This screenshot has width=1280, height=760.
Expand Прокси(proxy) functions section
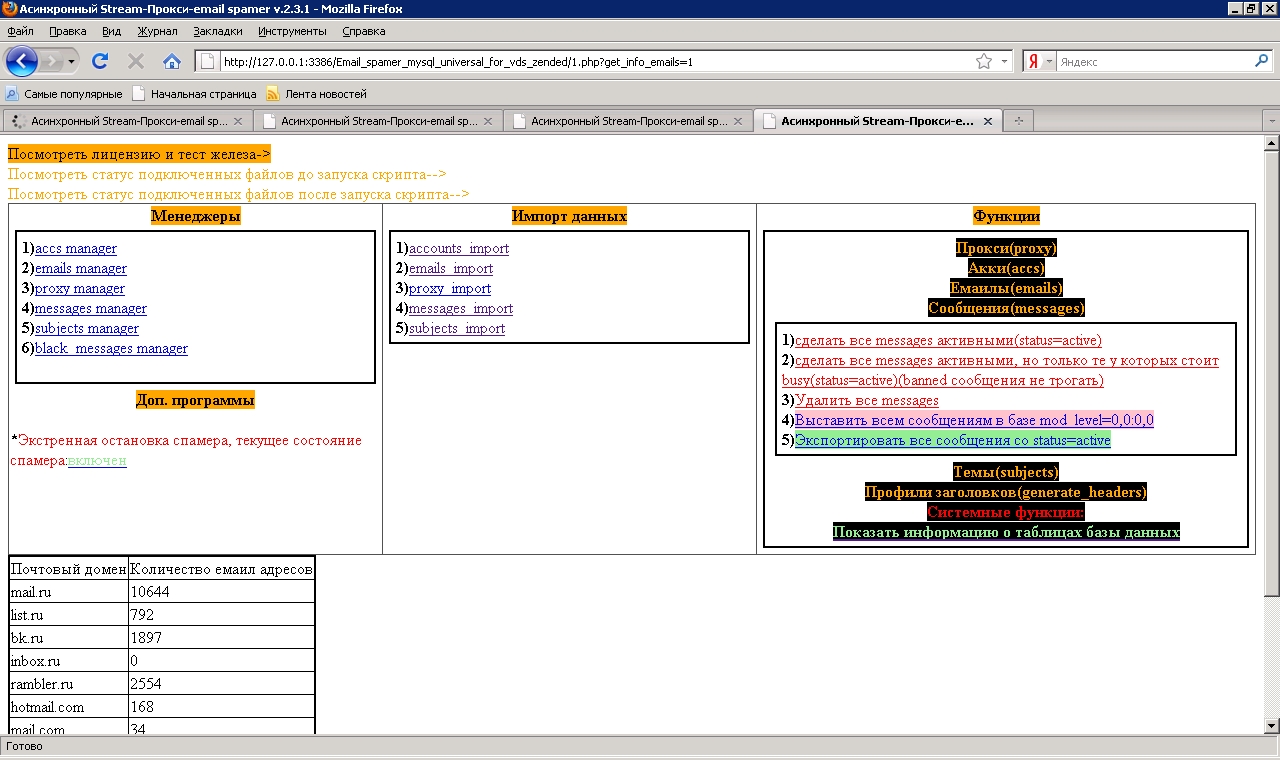(1006, 248)
